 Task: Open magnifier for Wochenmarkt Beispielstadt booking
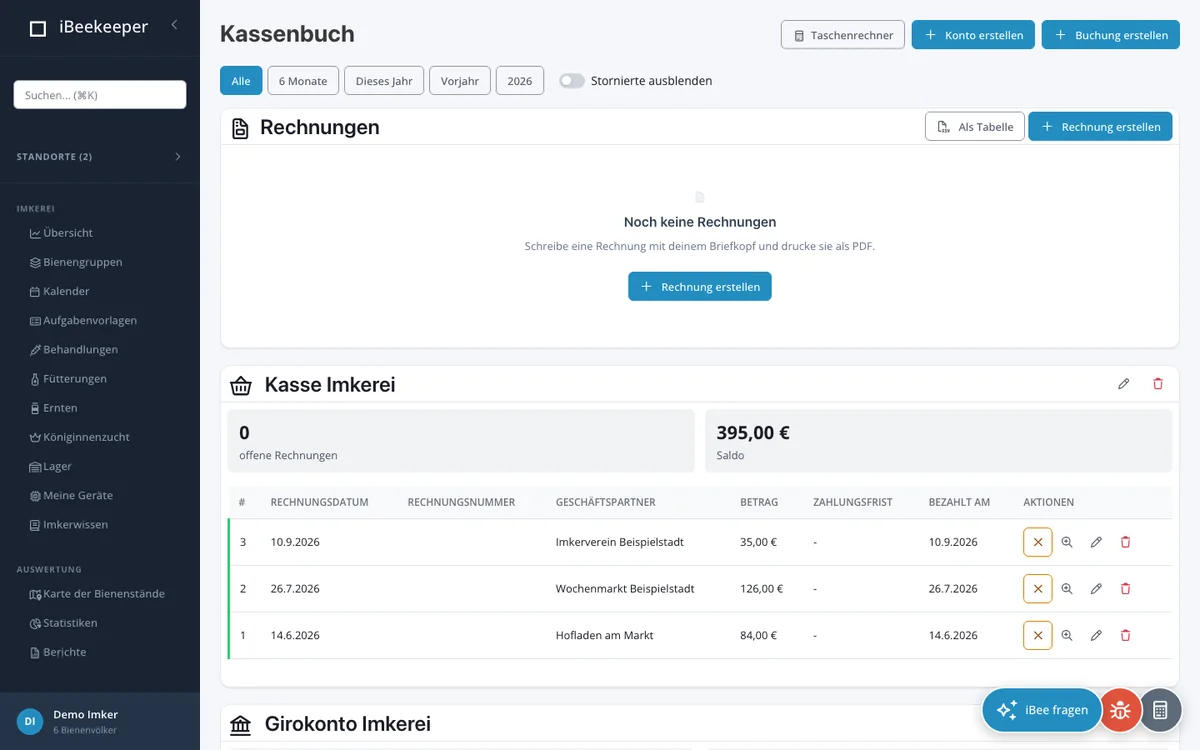click(1067, 589)
